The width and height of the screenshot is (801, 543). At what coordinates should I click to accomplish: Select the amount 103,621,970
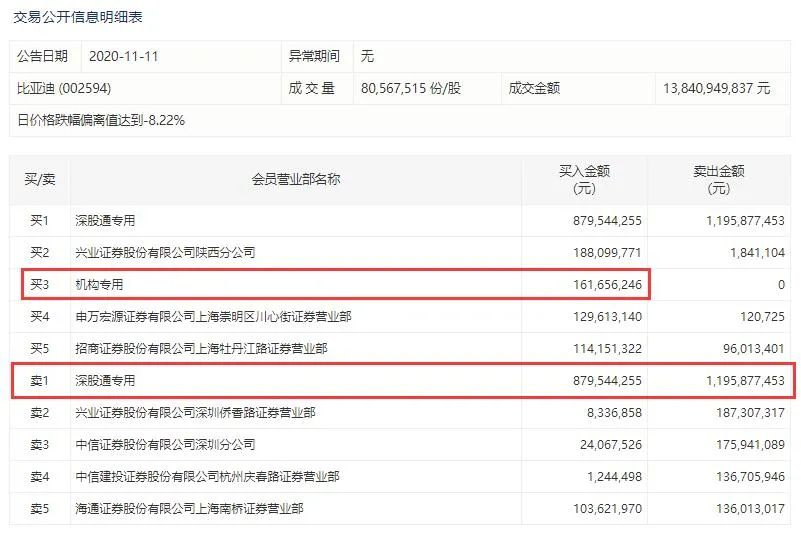pyautogui.click(x=607, y=509)
